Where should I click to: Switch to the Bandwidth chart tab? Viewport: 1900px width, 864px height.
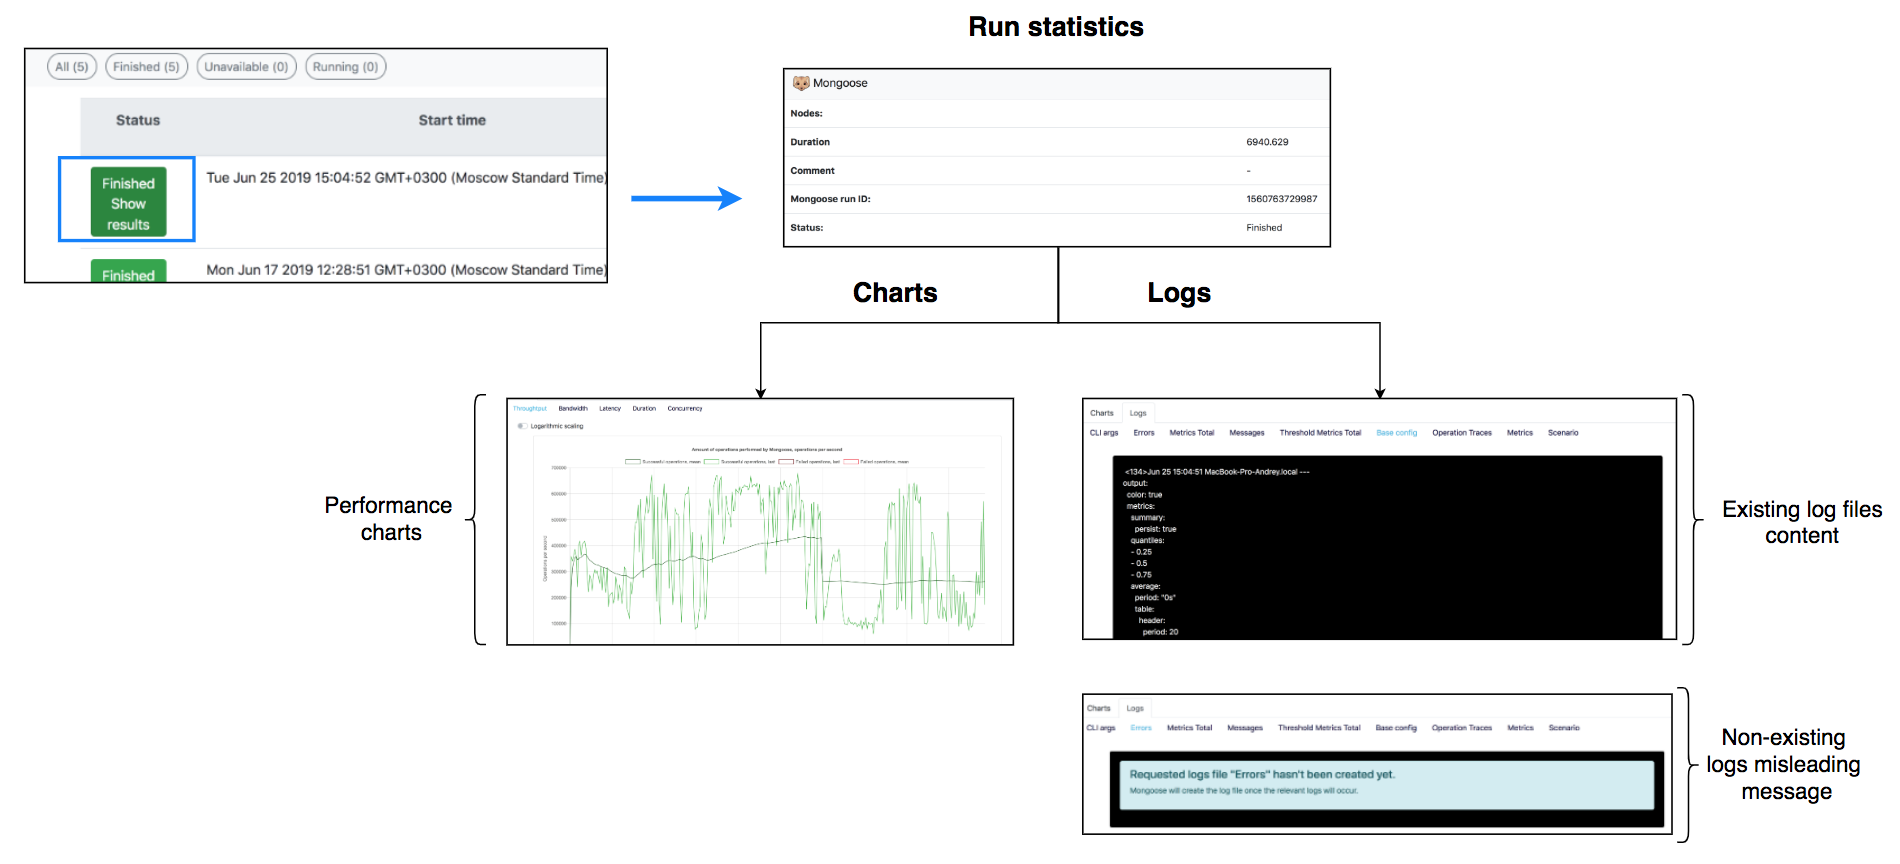click(573, 408)
